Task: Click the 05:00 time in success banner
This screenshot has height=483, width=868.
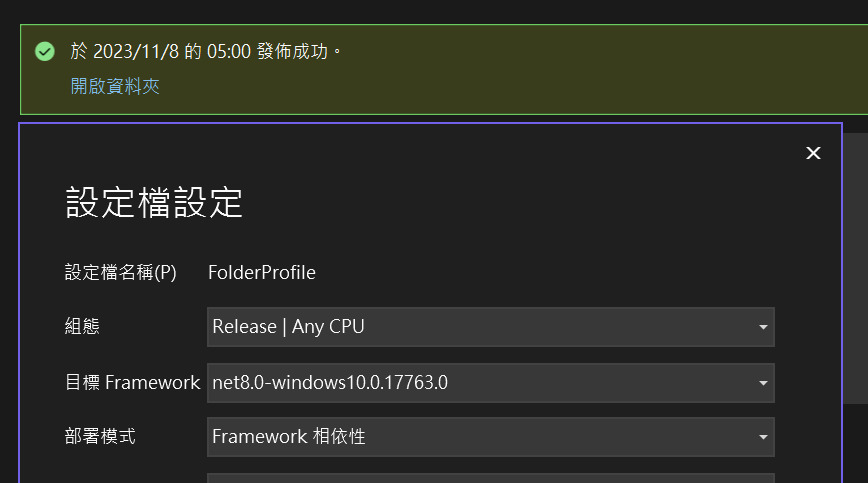Action: coord(229,51)
